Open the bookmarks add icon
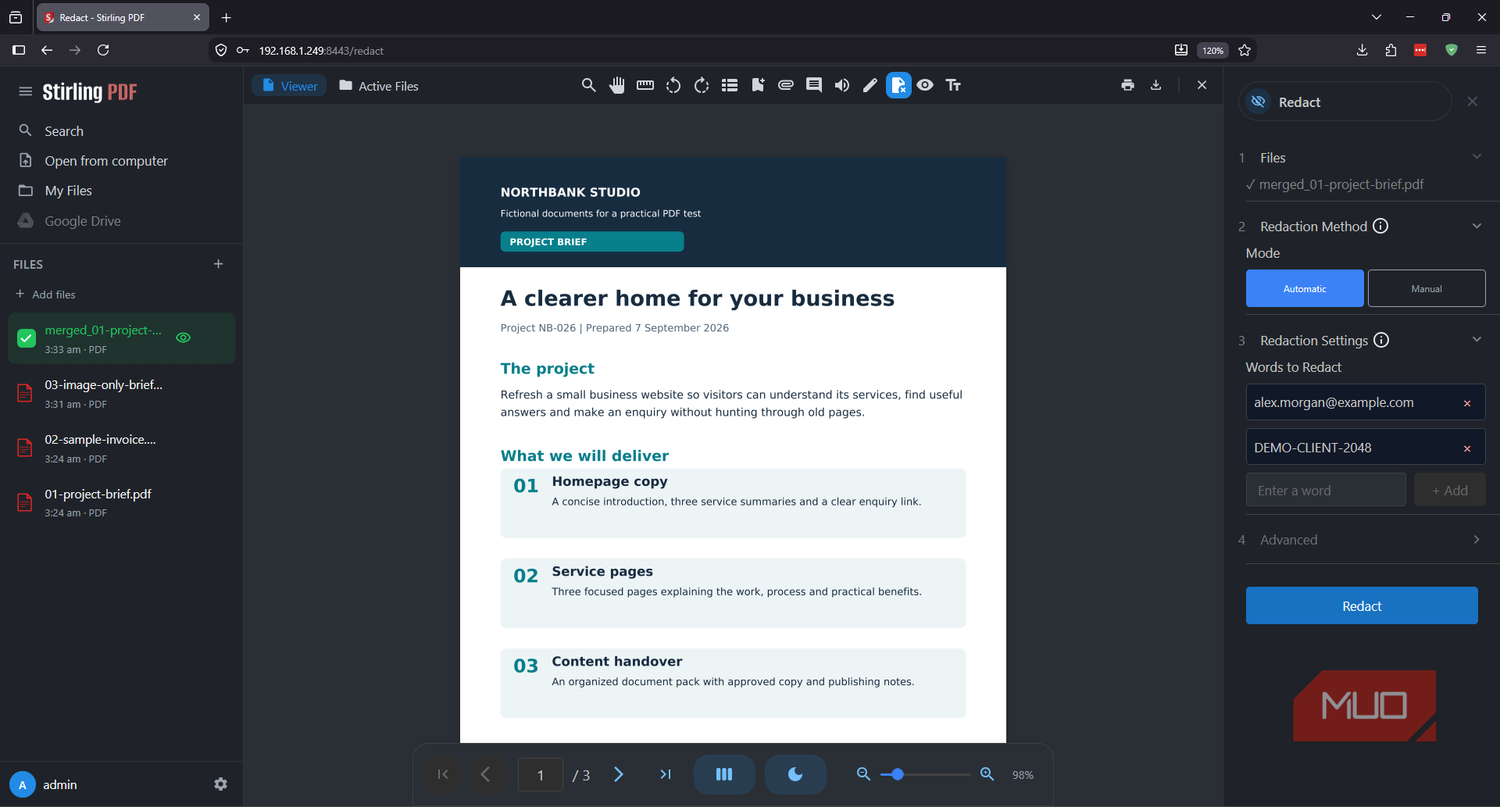Viewport: 1500px width, 807px height. 758,86
